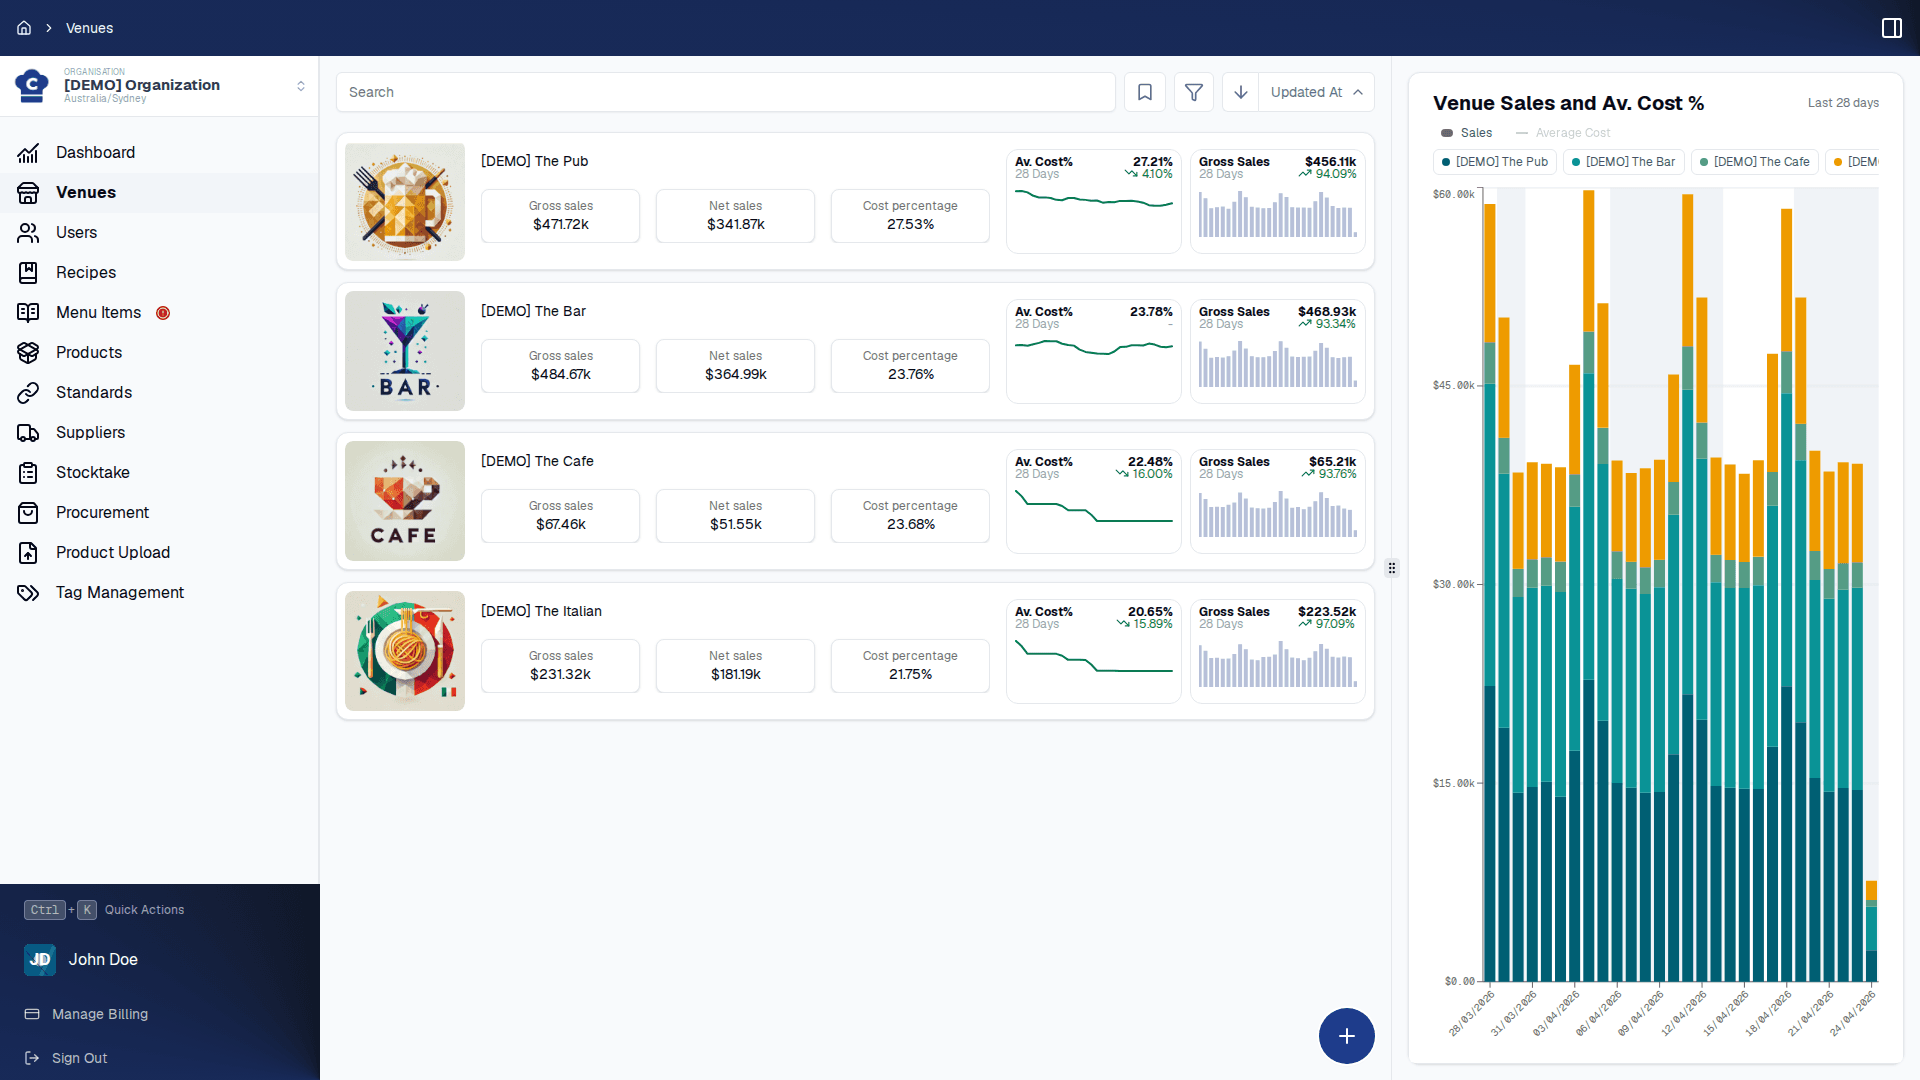This screenshot has width=1920, height=1080.
Task: Click the home breadcrumb icon
Action: (x=24, y=28)
